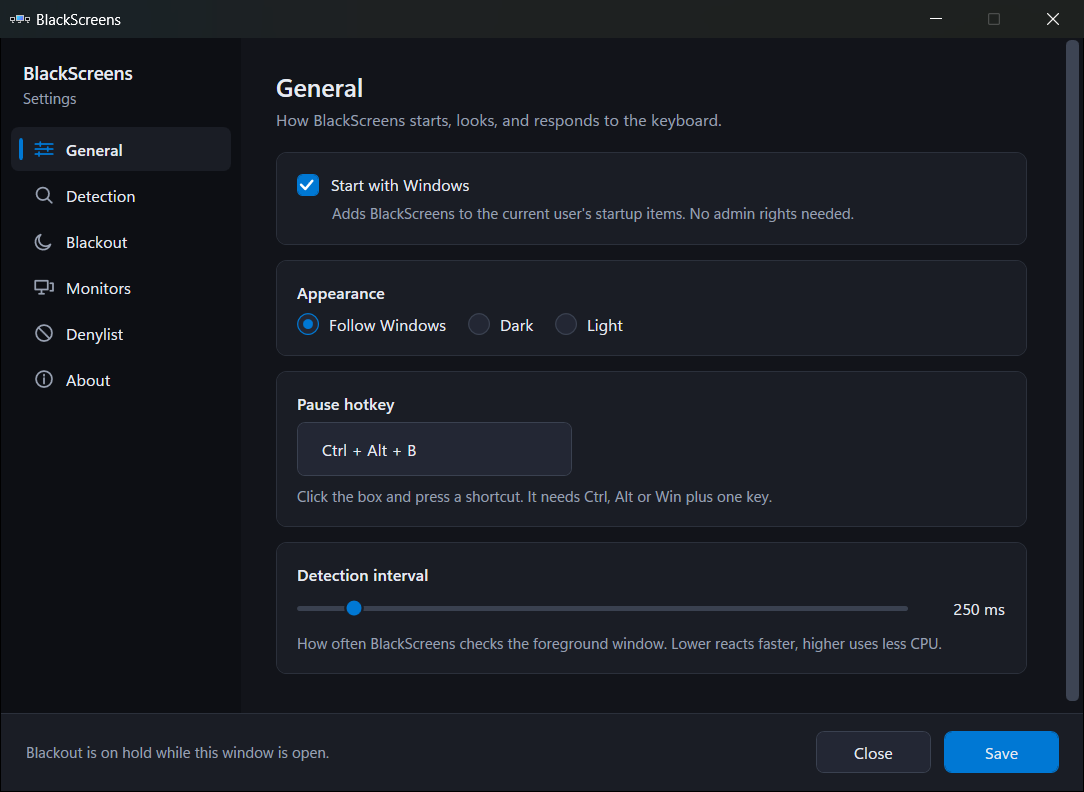The image size is (1084, 792).
Task: Click the Monitors display icon
Action: point(44,287)
